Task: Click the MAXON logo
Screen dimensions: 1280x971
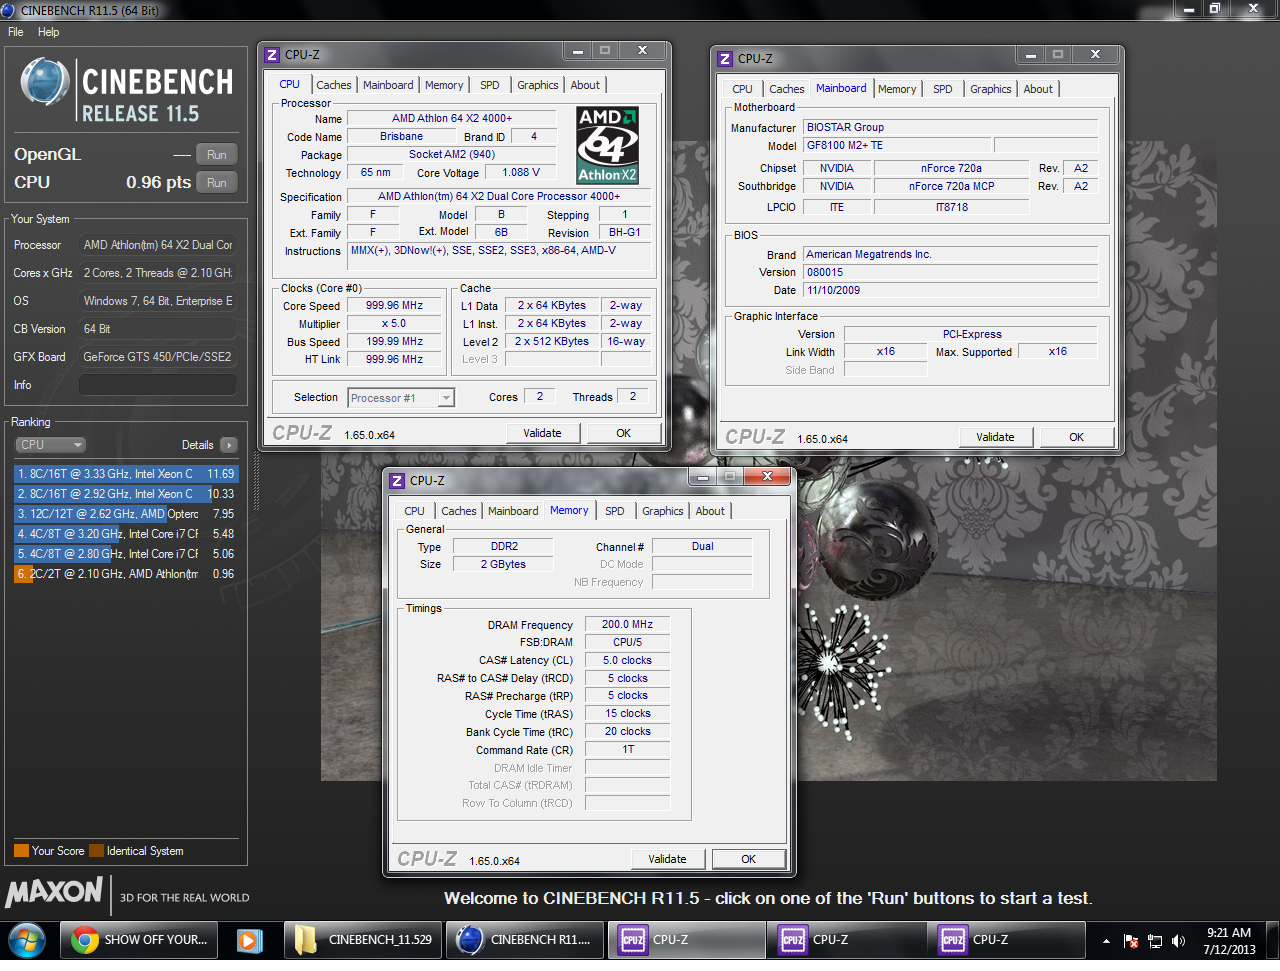Action: pyautogui.click(x=55, y=891)
